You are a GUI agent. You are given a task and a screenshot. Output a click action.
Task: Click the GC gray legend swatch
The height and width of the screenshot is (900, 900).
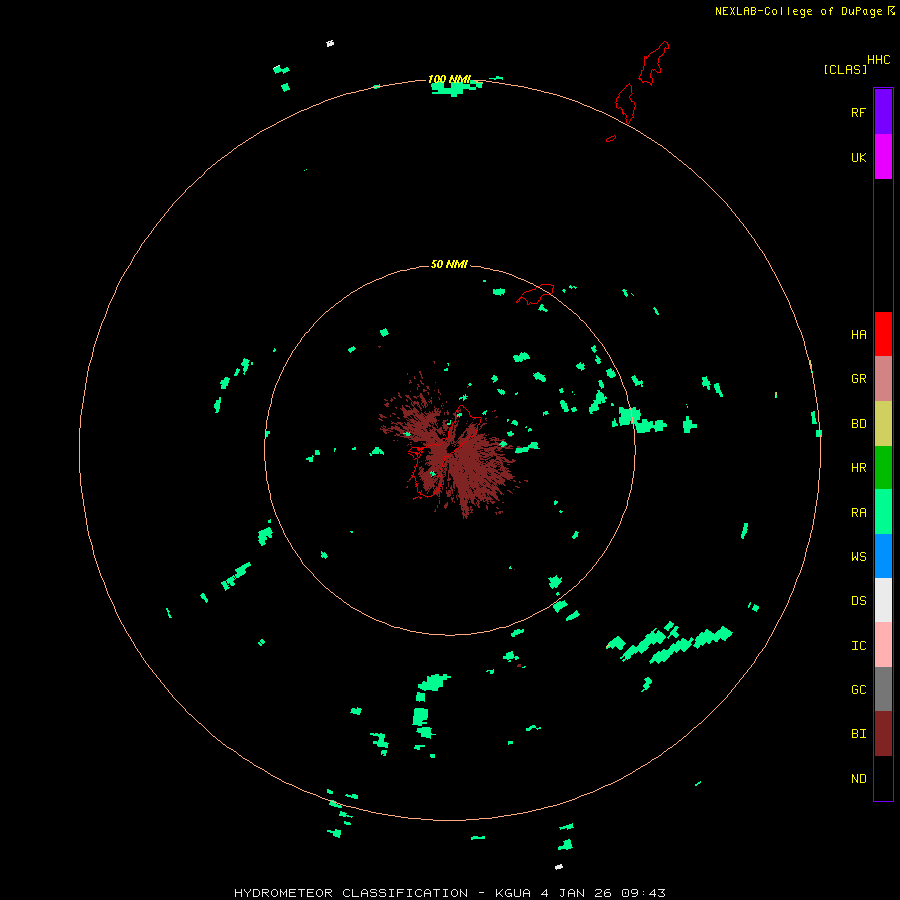coord(883,689)
